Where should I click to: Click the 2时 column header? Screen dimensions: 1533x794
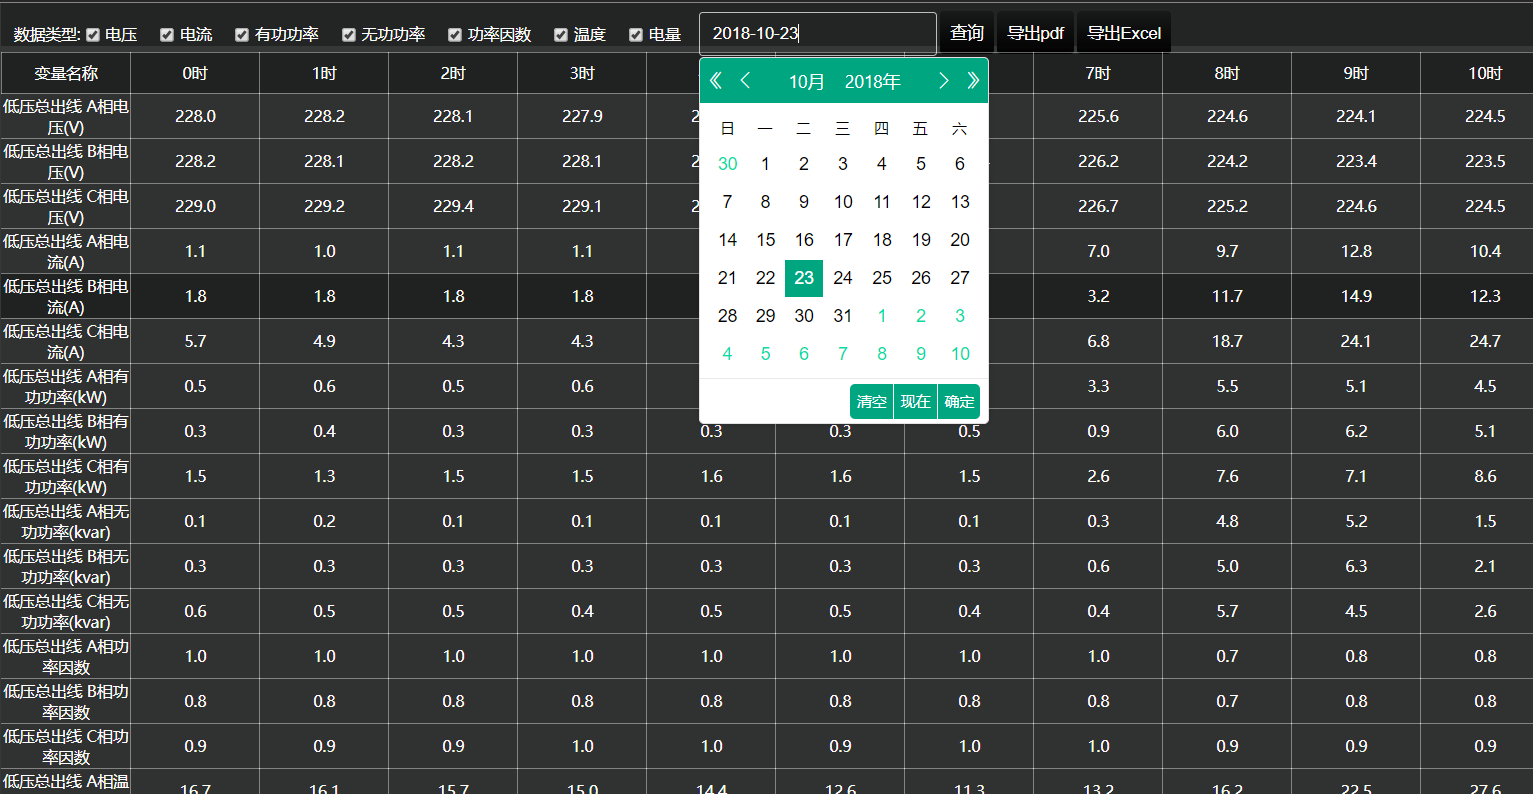point(453,73)
